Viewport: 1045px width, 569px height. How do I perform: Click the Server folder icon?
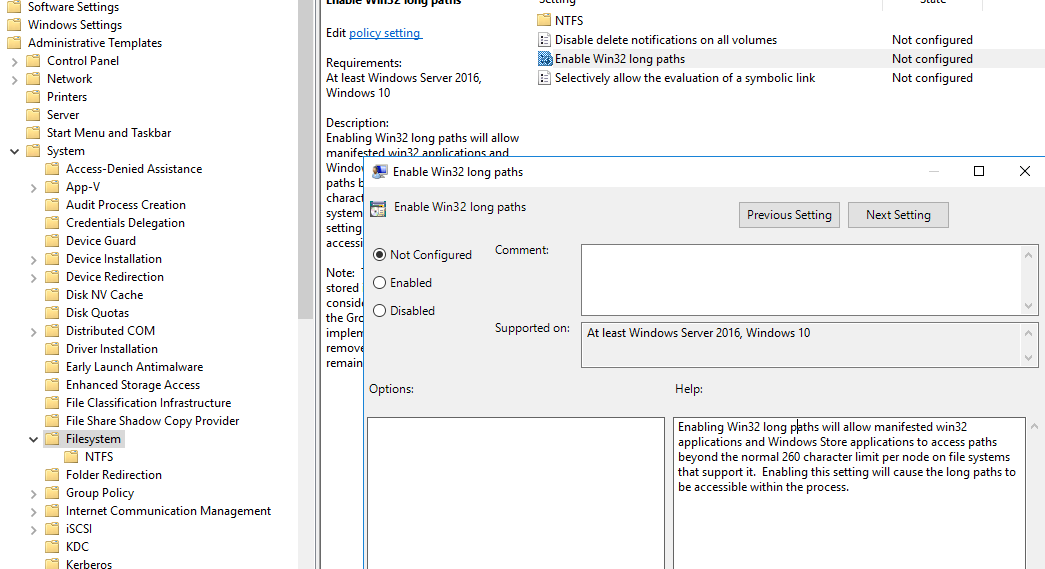click(x=33, y=115)
